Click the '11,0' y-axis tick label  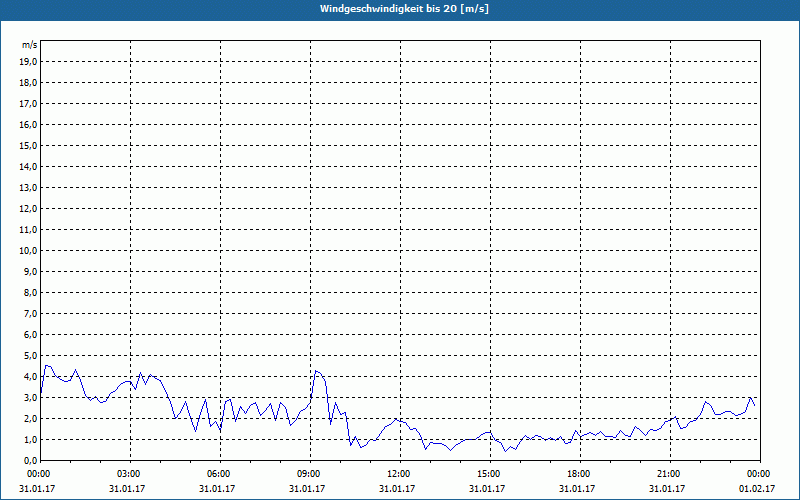tap(28, 230)
